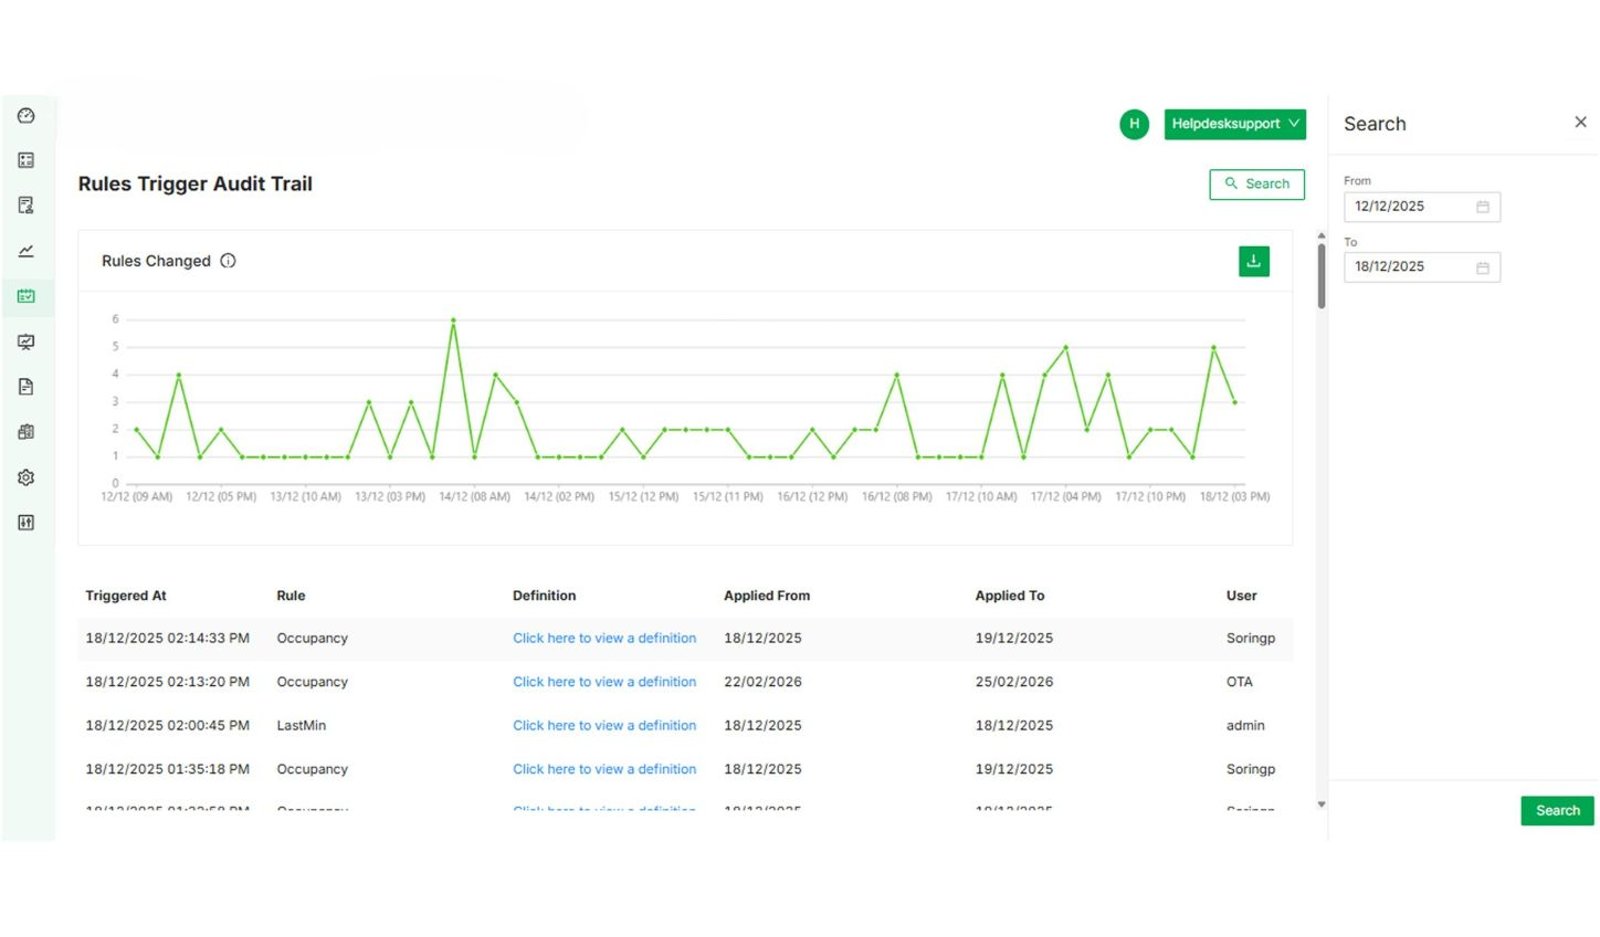This screenshot has width=1600, height=937.
Task: Click the admin user cell
Action: [1245, 726]
